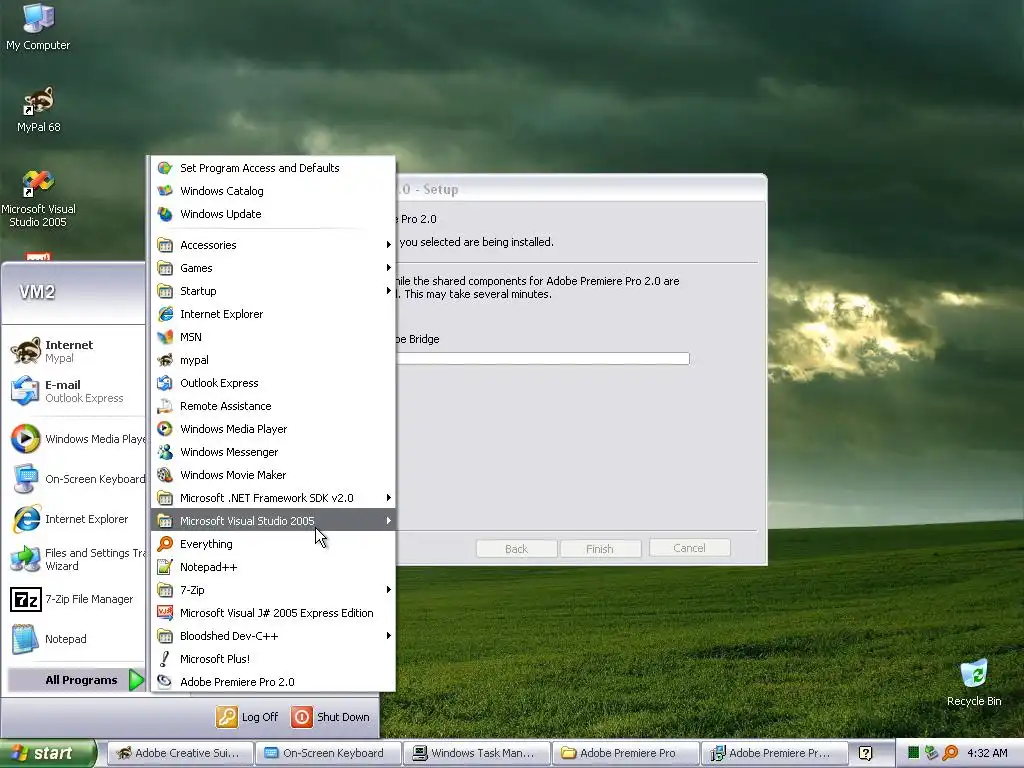Switch to On-Screen Keyboard taskbar button

tap(327, 753)
